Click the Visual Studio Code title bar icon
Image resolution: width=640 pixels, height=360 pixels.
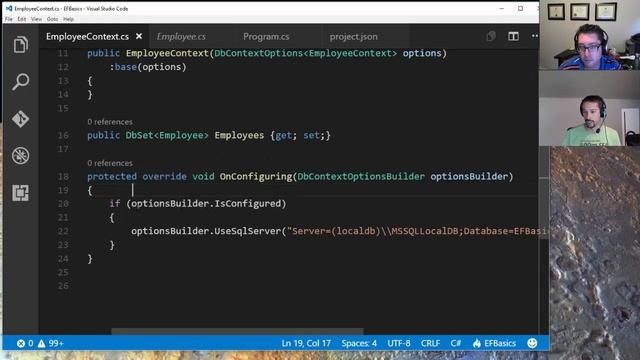[x=9, y=8]
